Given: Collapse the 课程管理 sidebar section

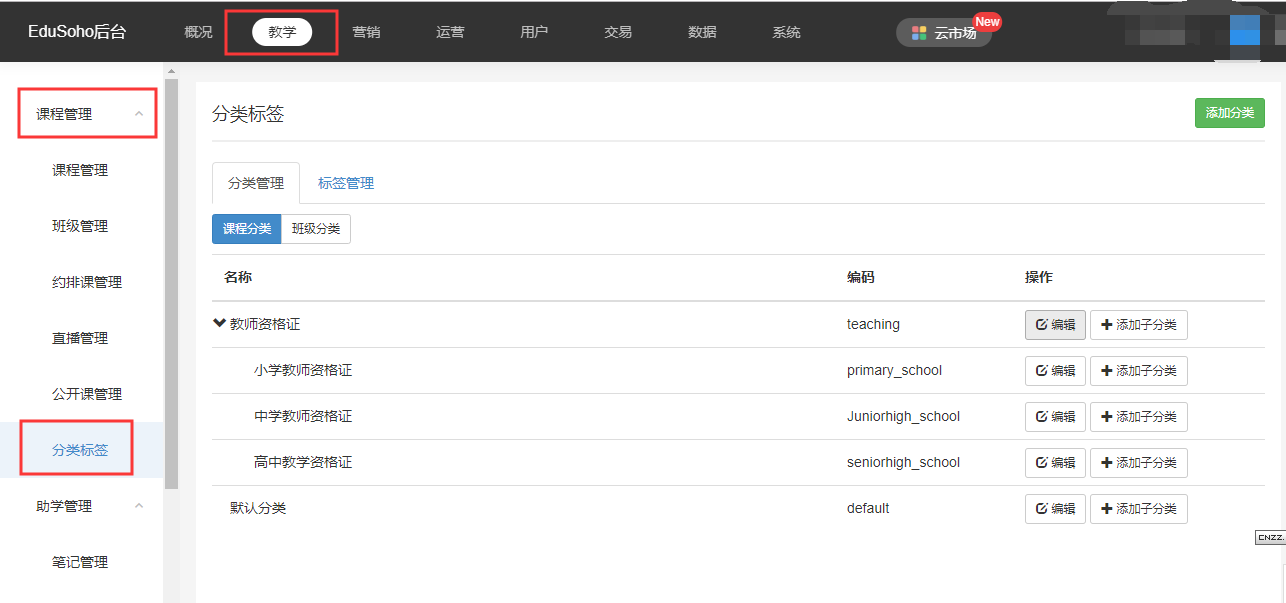Looking at the screenshot, I should [x=139, y=114].
